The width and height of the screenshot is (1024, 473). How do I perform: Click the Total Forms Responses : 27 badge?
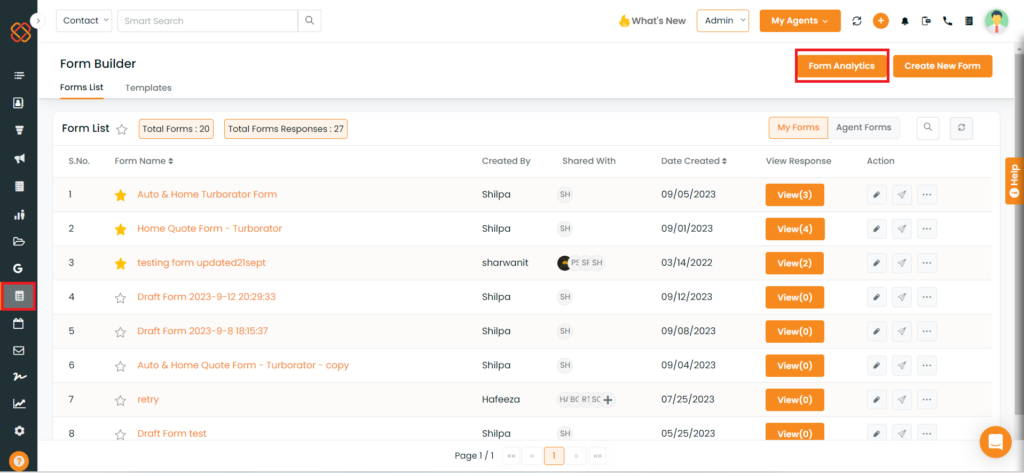(285, 129)
